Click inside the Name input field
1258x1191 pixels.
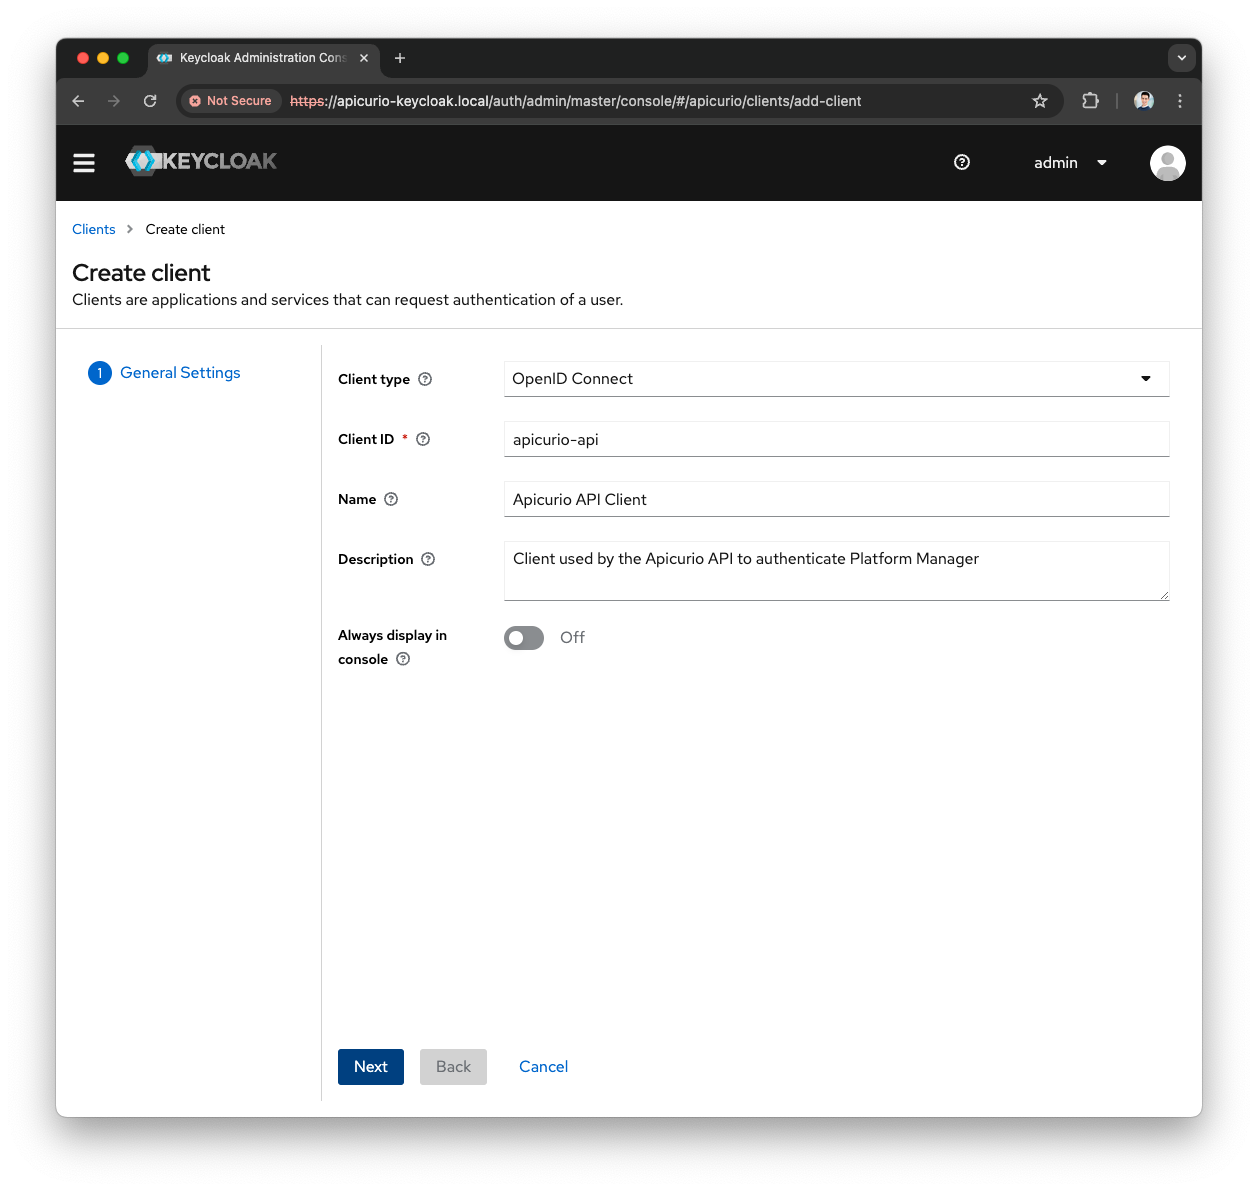[x=836, y=499]
